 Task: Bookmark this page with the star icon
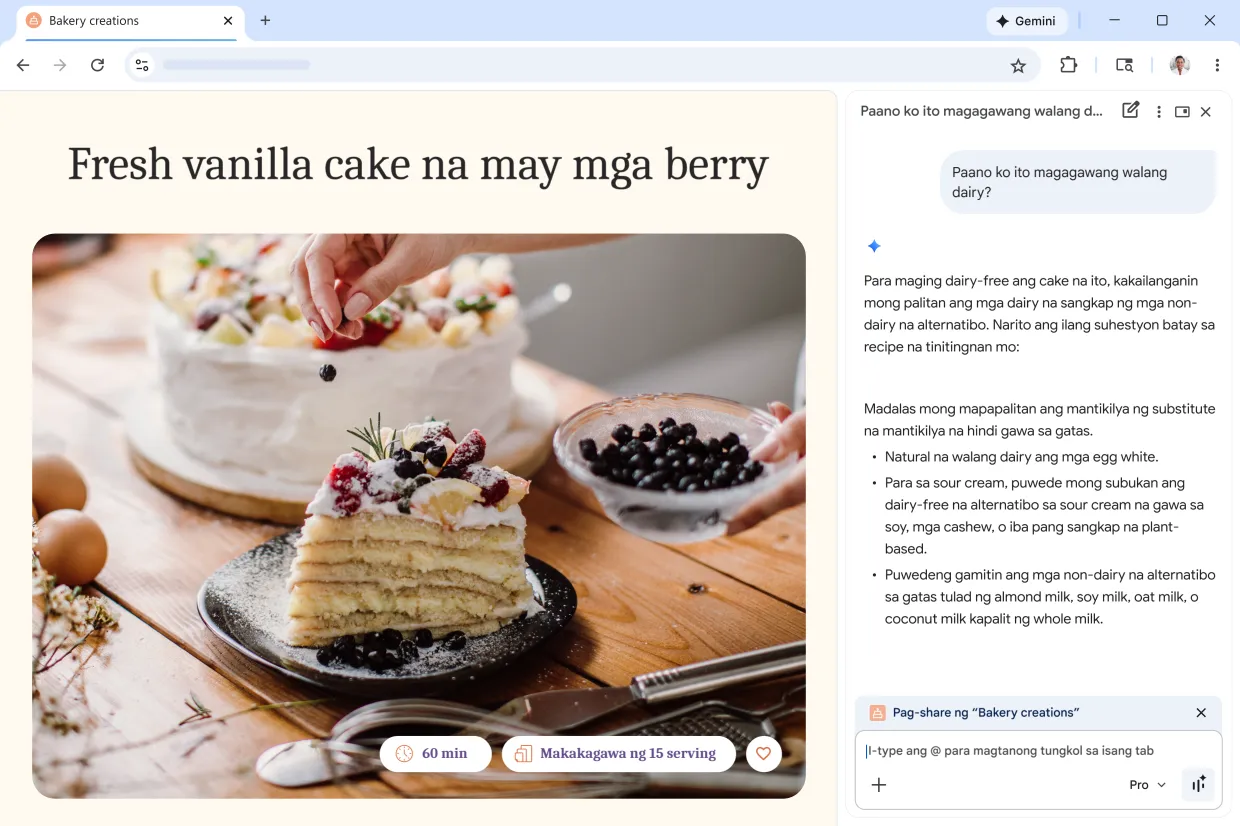click(x=1018, y=66)
